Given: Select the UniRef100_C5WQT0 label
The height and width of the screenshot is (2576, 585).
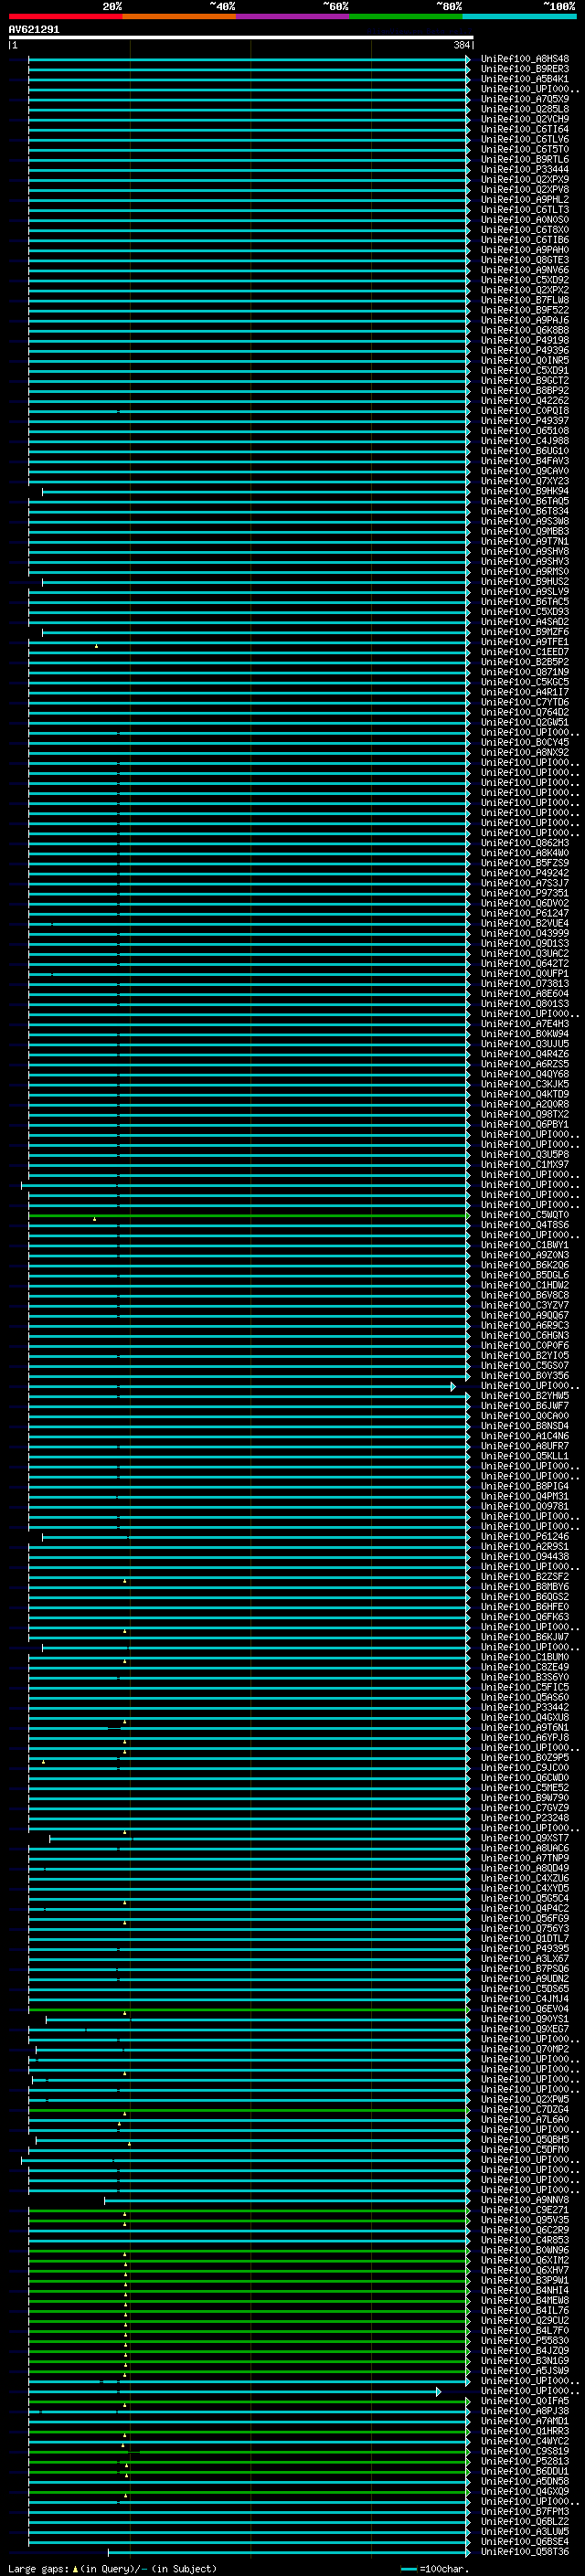Looking at the screenshot, I should (x=524, y=1215).
